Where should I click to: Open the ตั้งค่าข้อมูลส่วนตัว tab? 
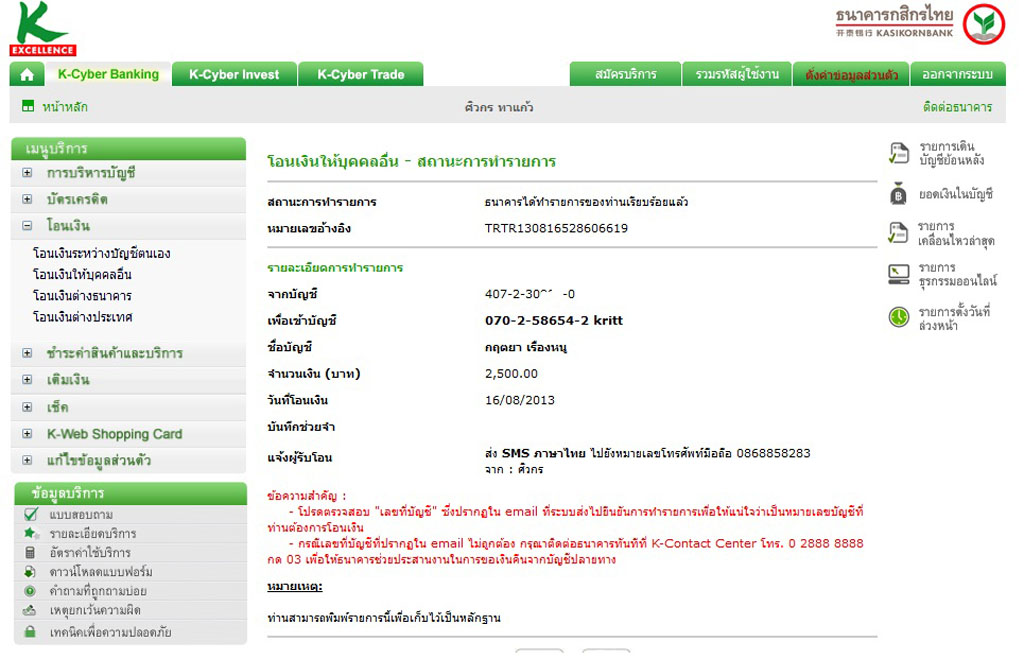click(x=851, y=74)
